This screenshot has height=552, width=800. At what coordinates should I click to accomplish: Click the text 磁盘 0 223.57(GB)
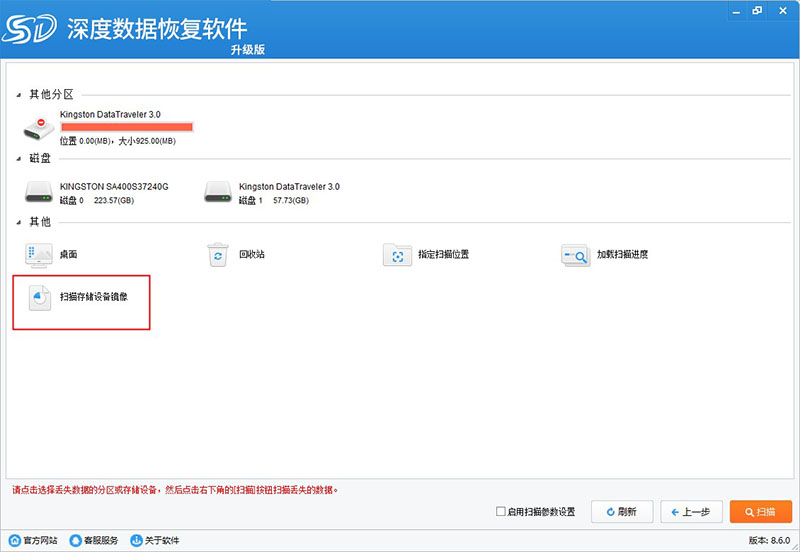[x=97, y=200]
